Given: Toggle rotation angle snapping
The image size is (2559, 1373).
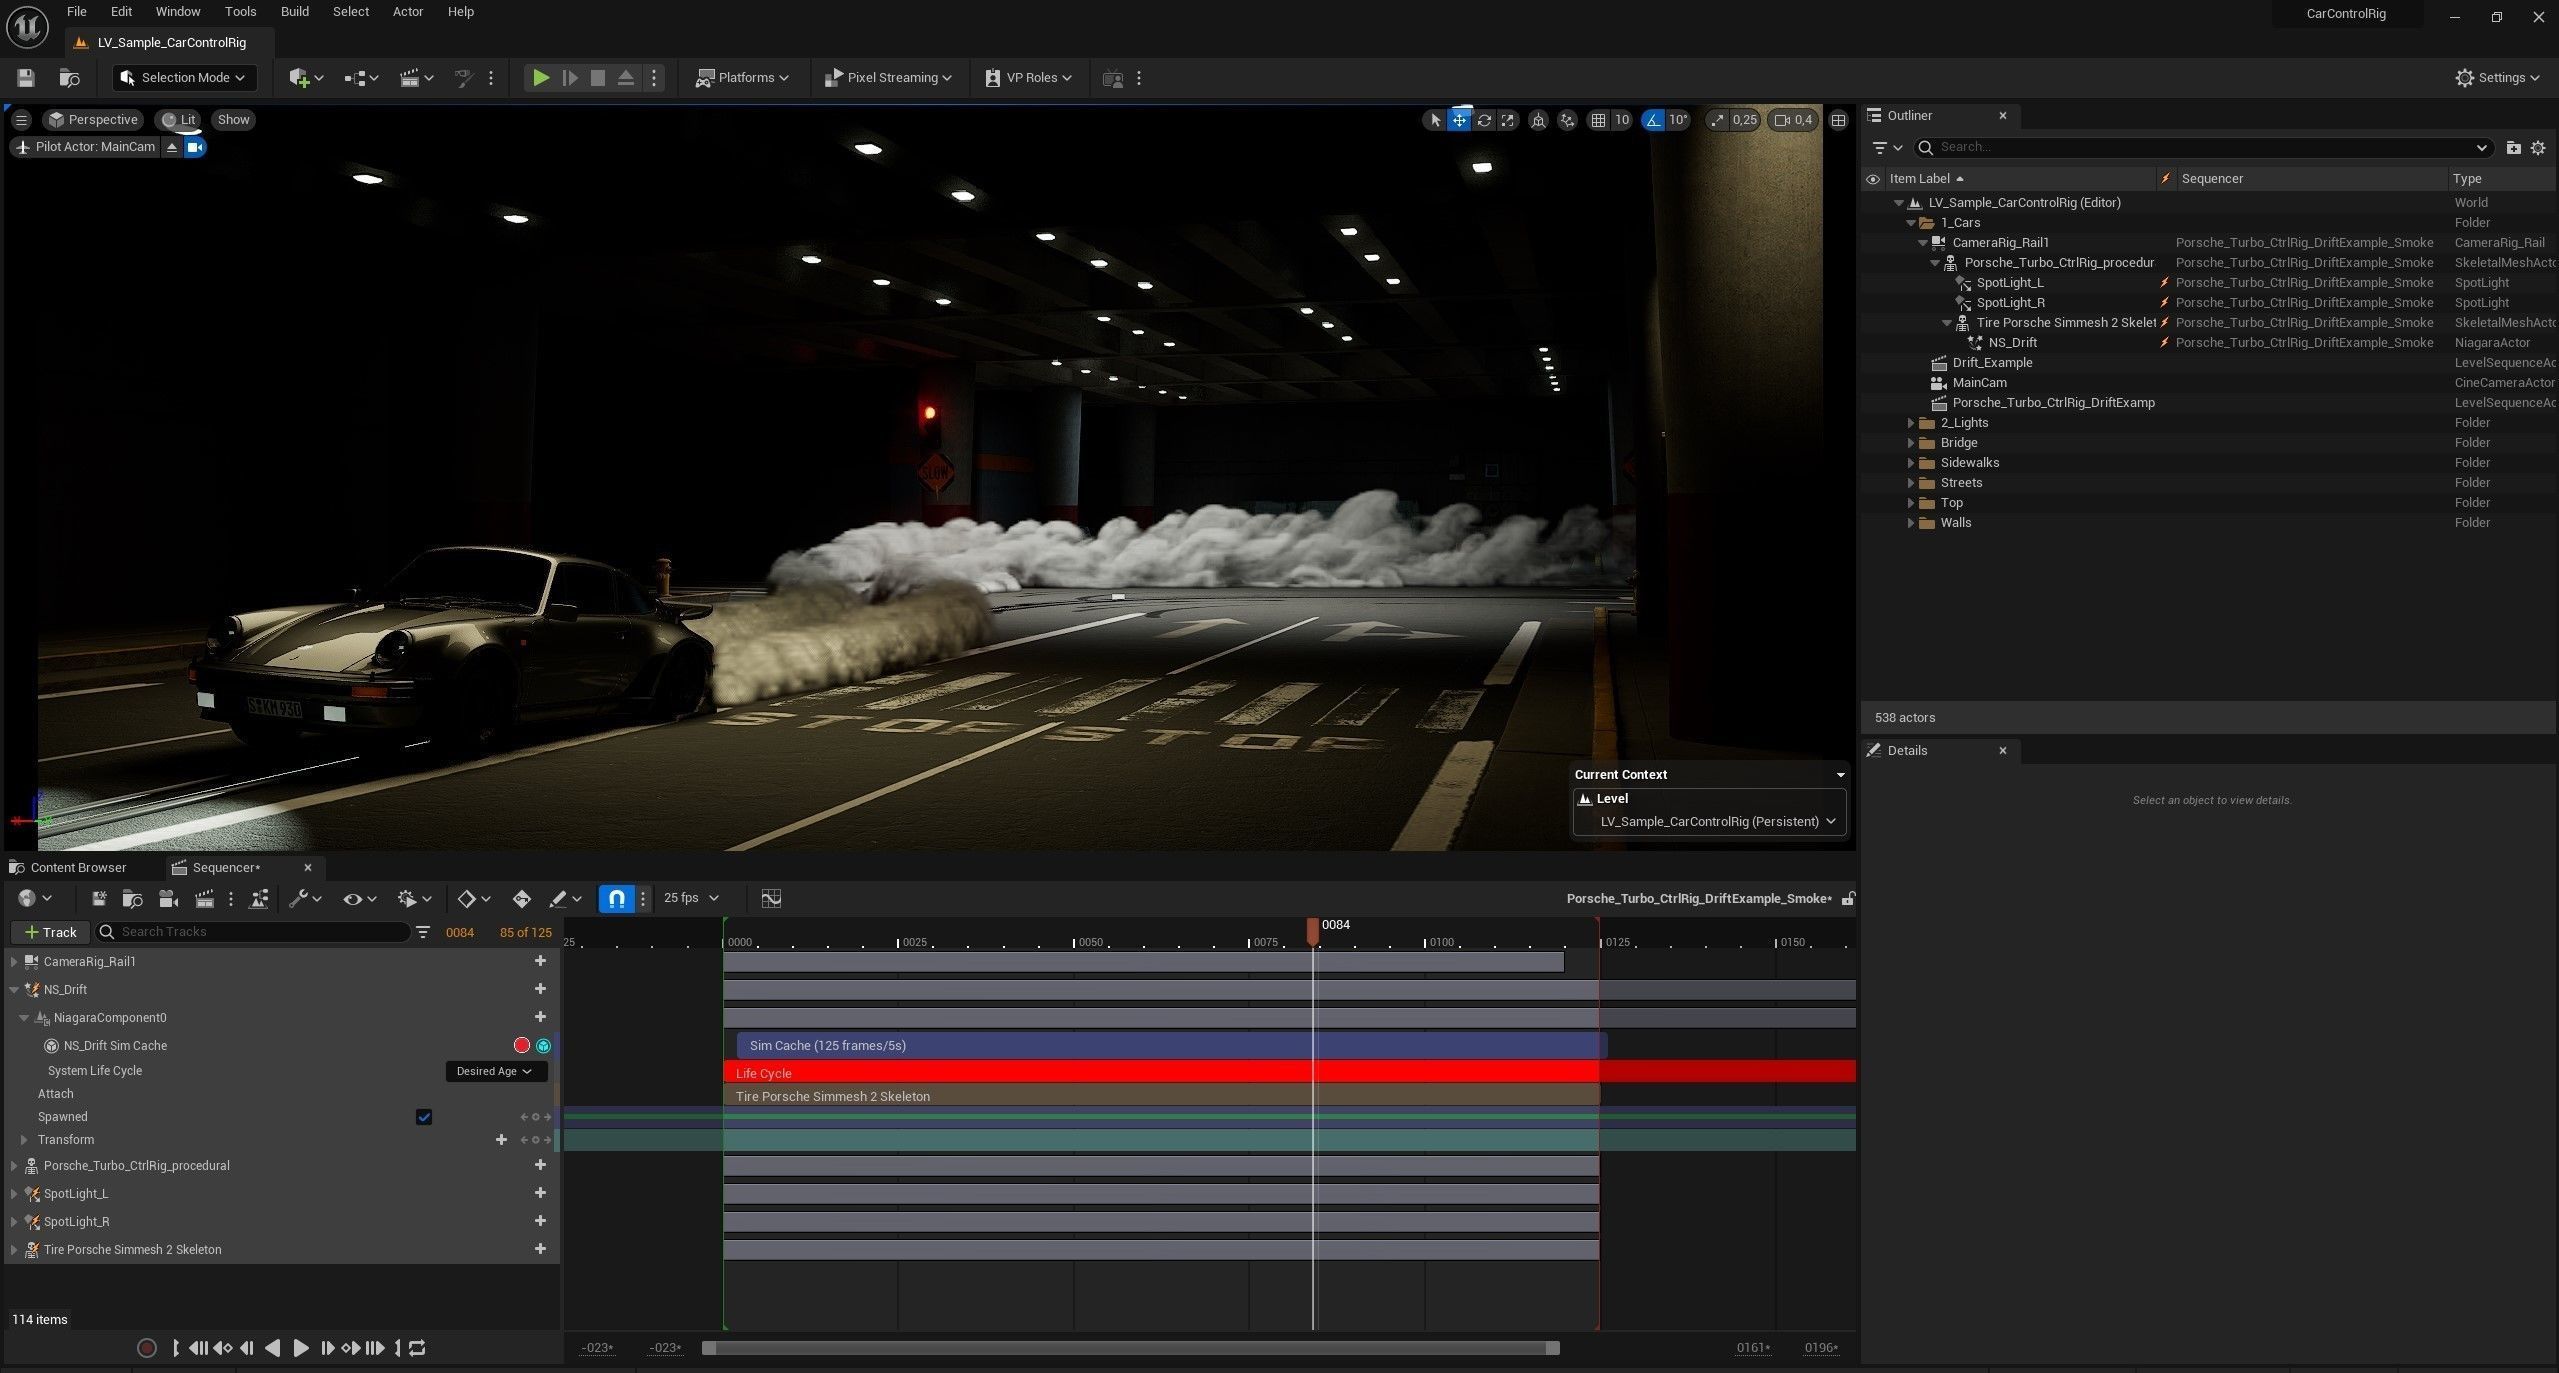Looking at the screenshot, I should (x=1653, y=120).
